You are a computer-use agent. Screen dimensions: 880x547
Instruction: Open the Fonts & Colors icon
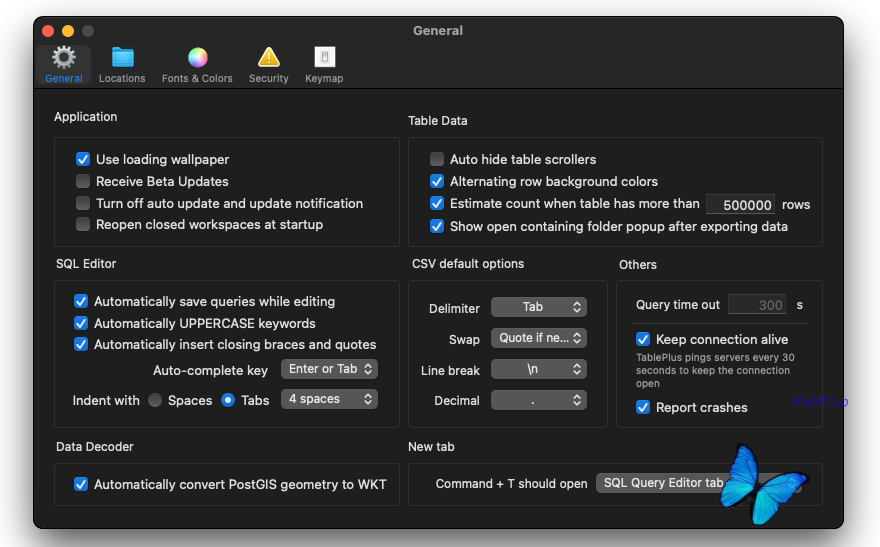[197, 58]
